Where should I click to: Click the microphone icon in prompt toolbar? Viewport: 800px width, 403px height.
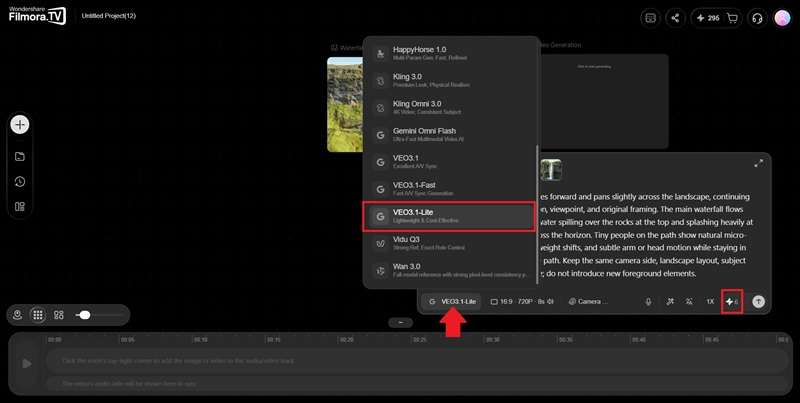648,301
